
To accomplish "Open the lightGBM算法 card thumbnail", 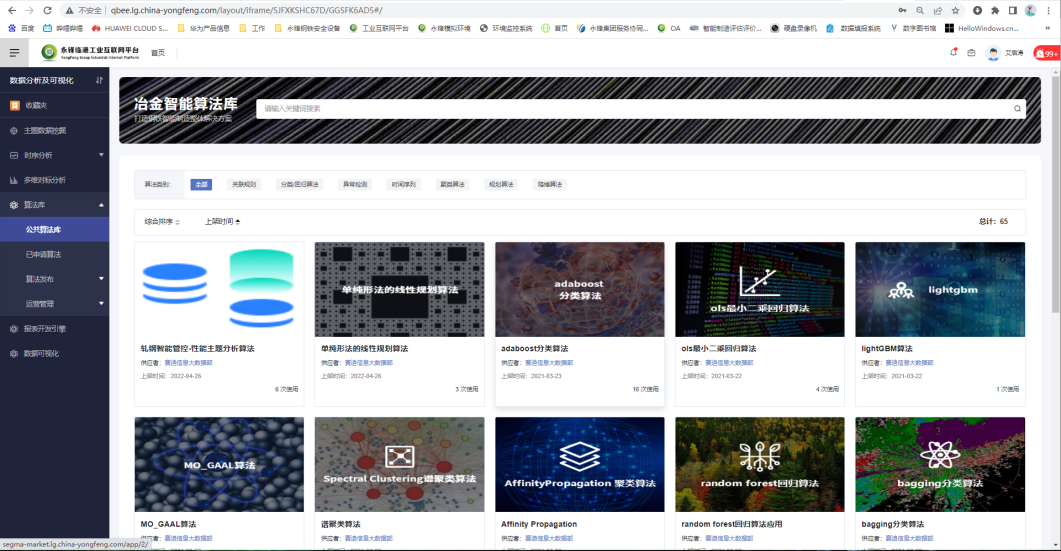I will coord(940,289).
